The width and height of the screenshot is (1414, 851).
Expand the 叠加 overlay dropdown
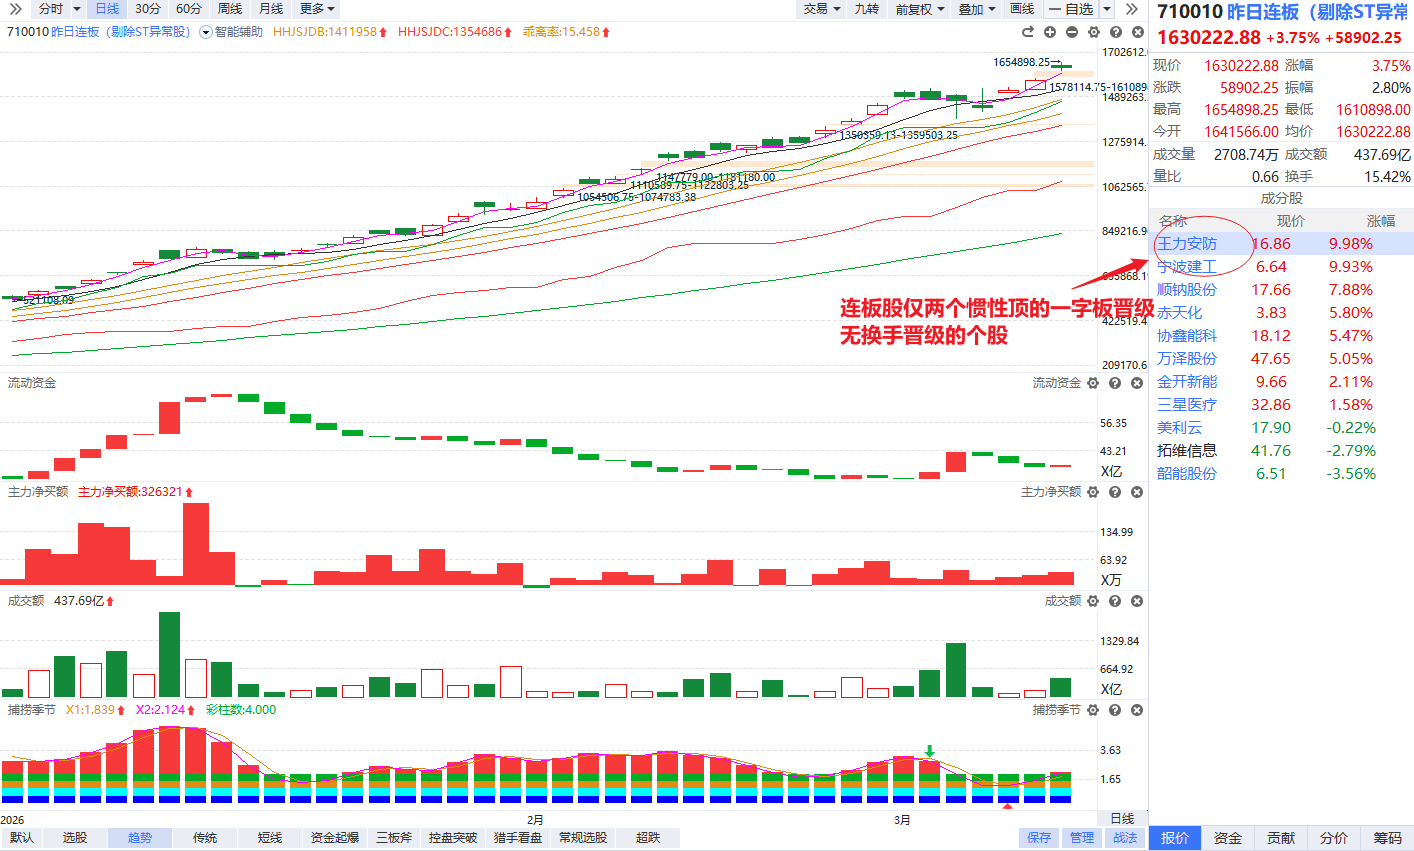(976, 9)
